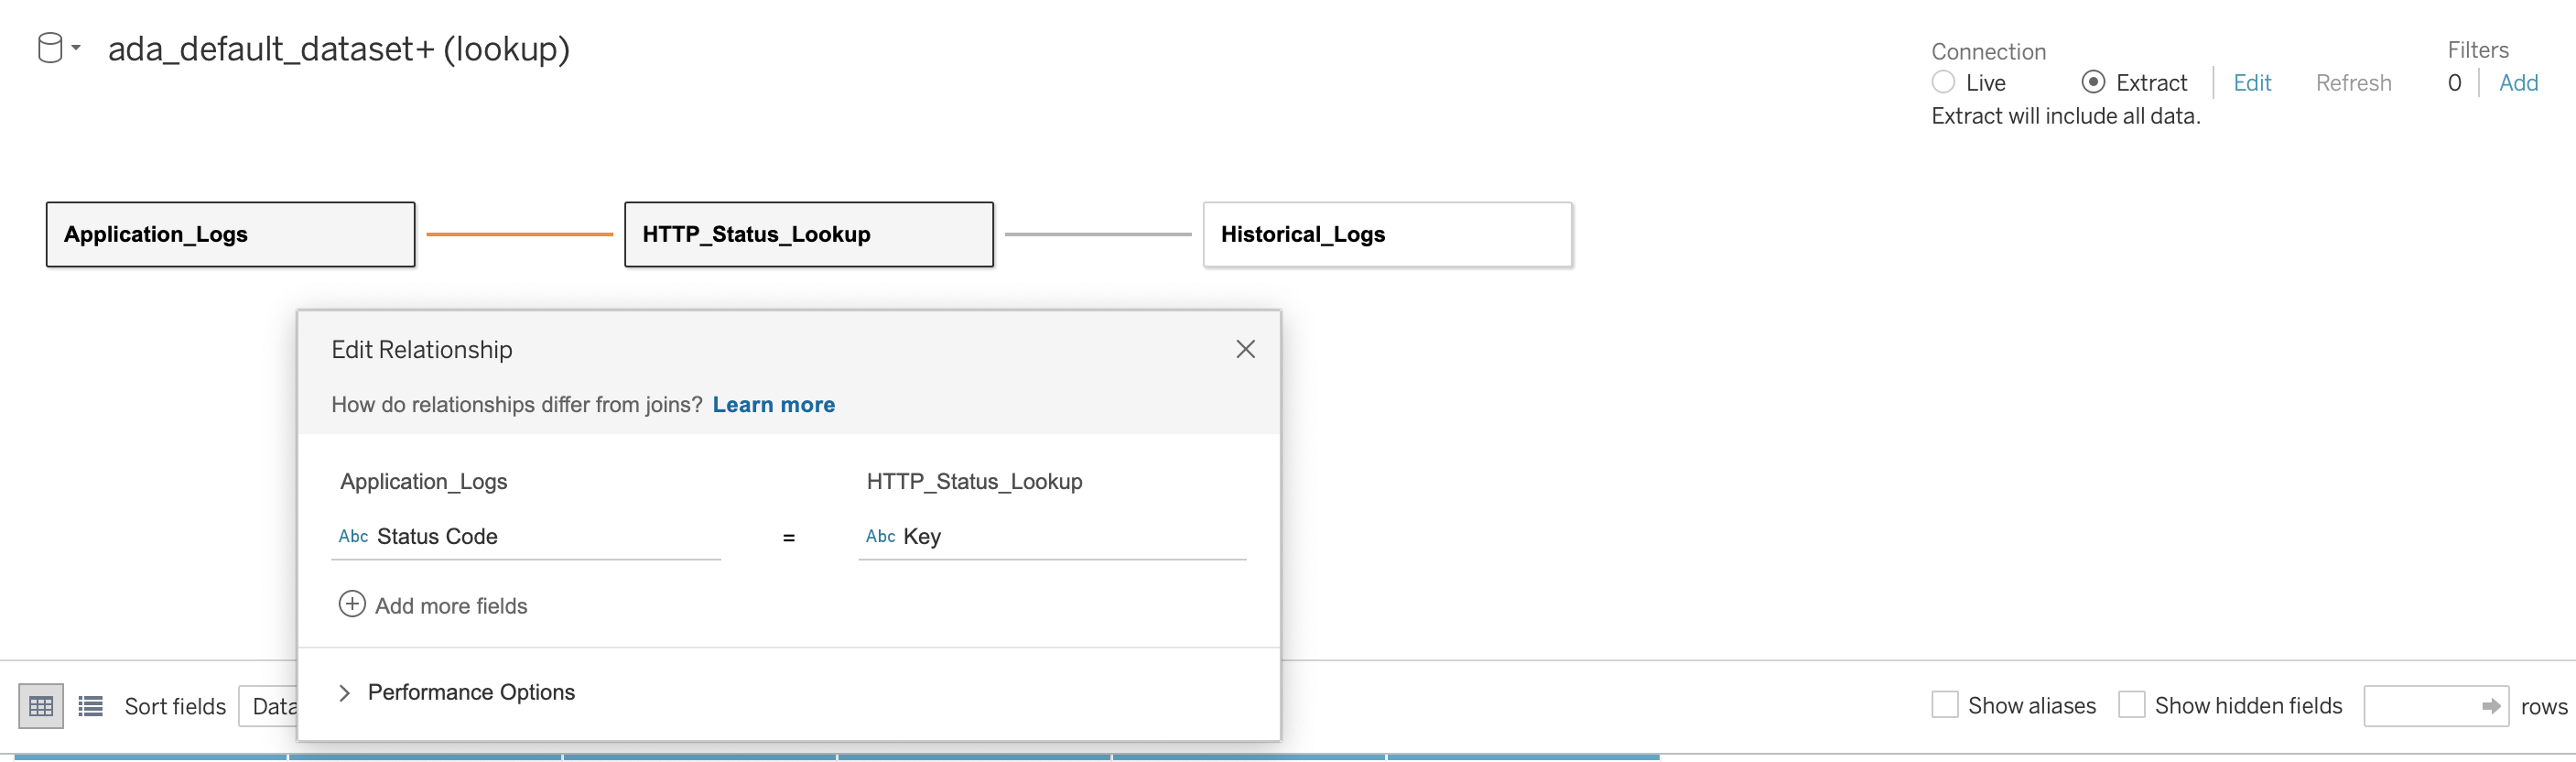Enable the Show hidden fields checkbox

(2132, 705)
